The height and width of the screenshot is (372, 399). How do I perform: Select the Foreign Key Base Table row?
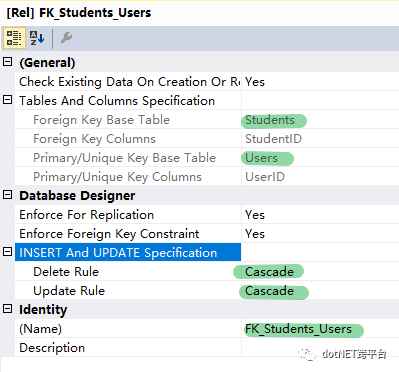[207, 119]
